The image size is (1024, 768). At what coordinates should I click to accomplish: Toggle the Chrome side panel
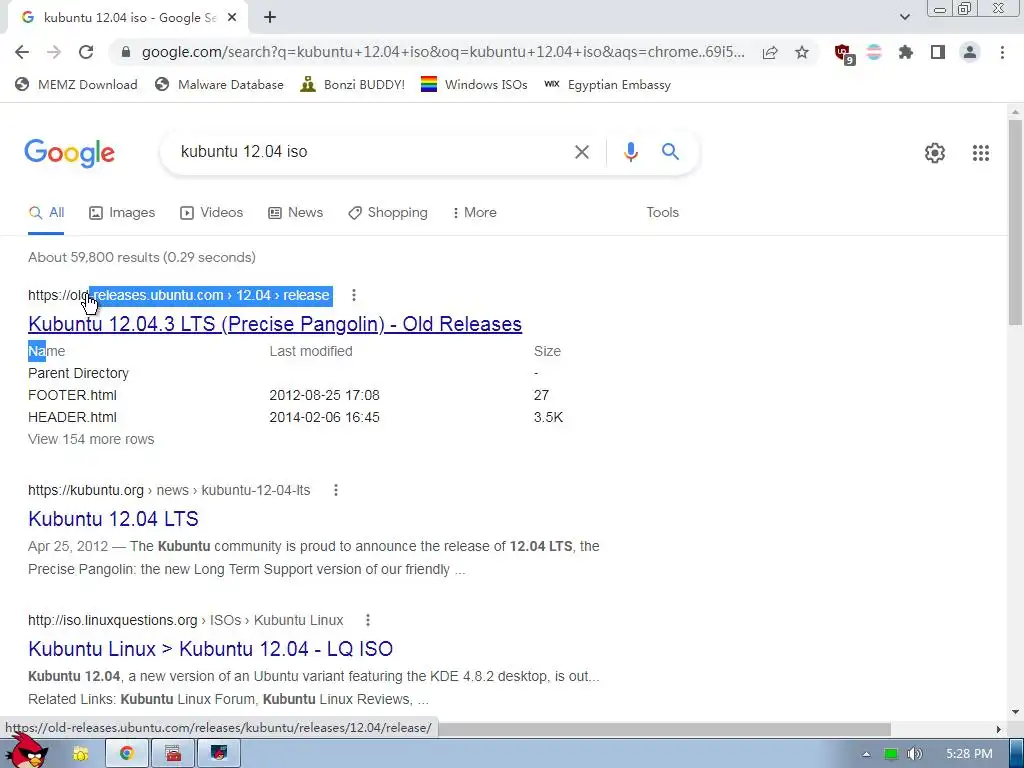pos(938,52)
